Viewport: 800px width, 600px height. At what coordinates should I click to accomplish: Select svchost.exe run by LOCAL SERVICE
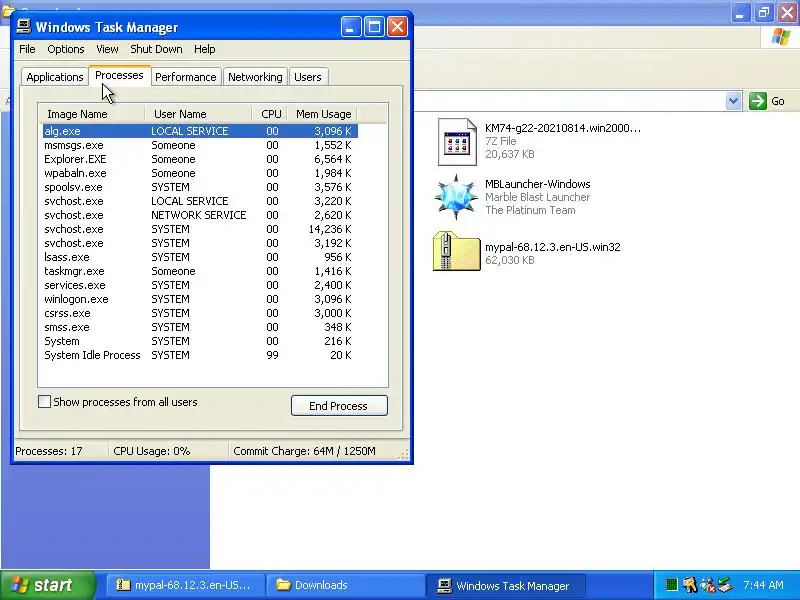click(200, 201)
